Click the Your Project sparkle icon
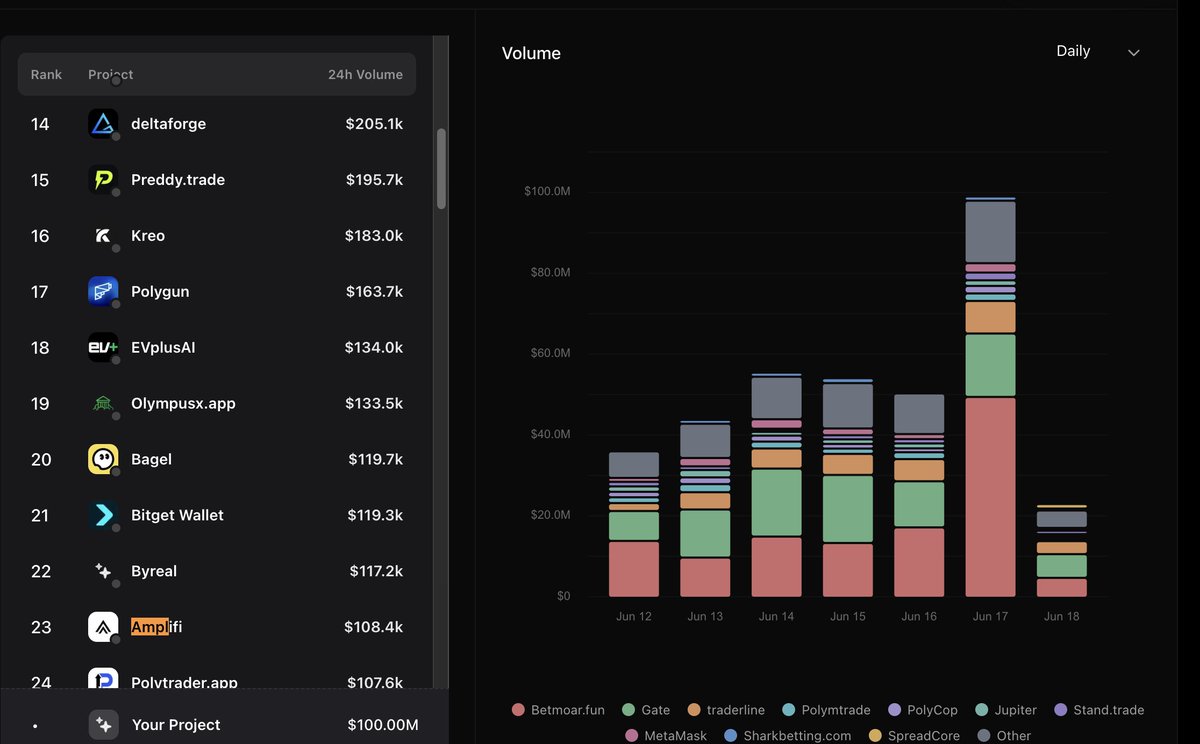The height and width of the screenshot is (744, 1200). click(x=103, y=724)
